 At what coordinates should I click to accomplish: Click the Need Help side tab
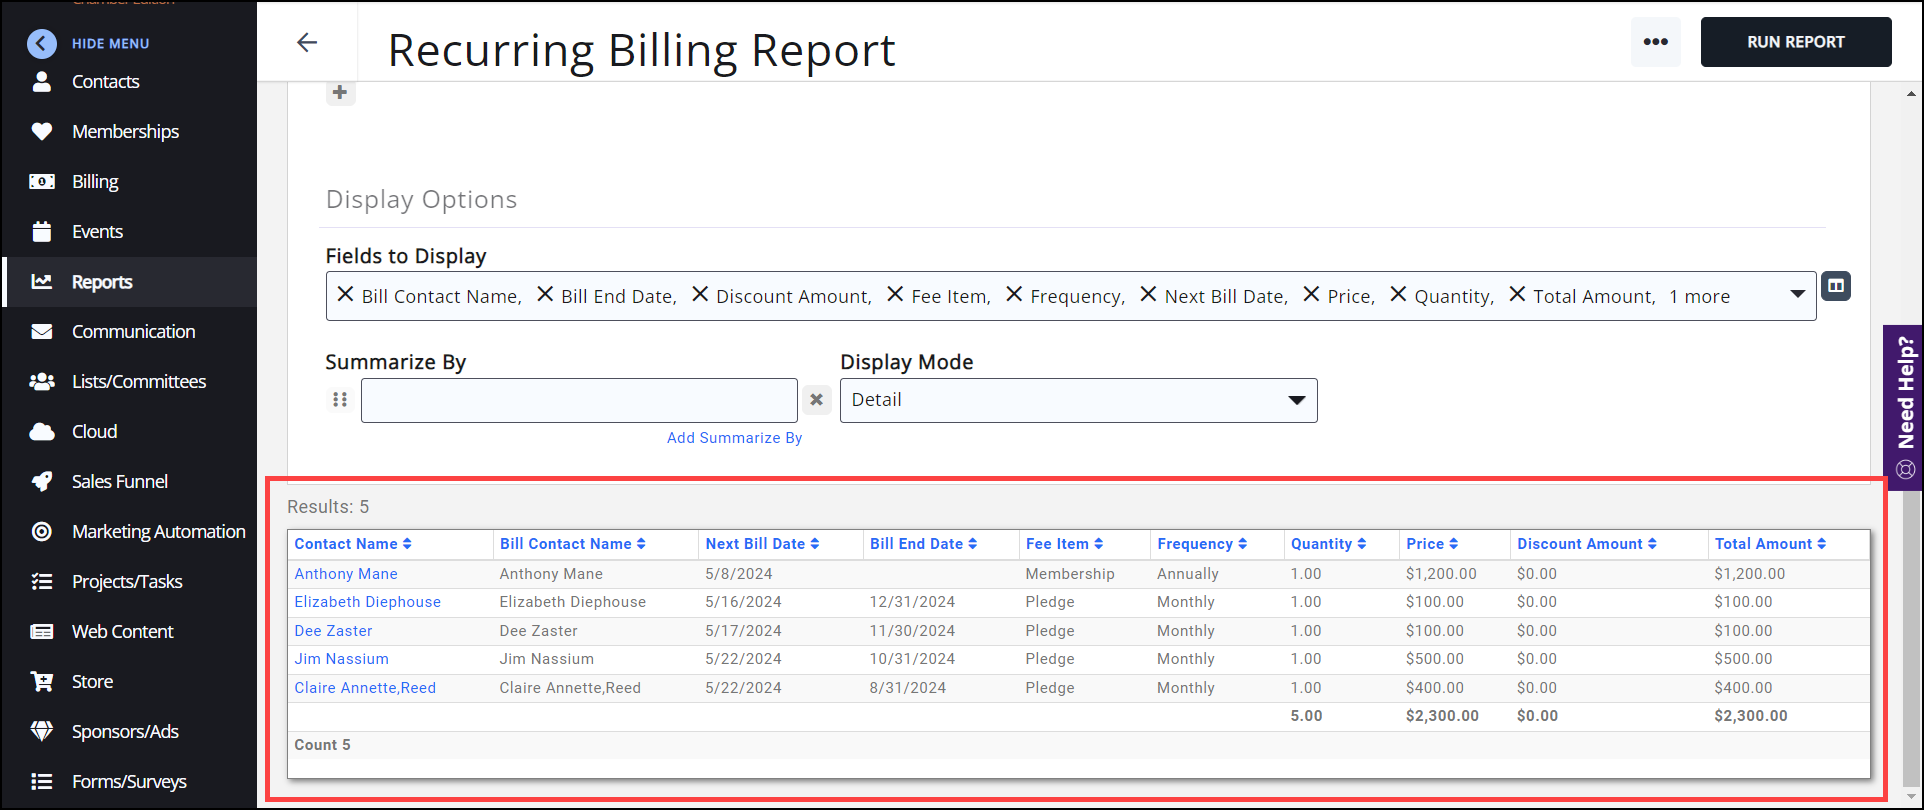coord(1905,405)
